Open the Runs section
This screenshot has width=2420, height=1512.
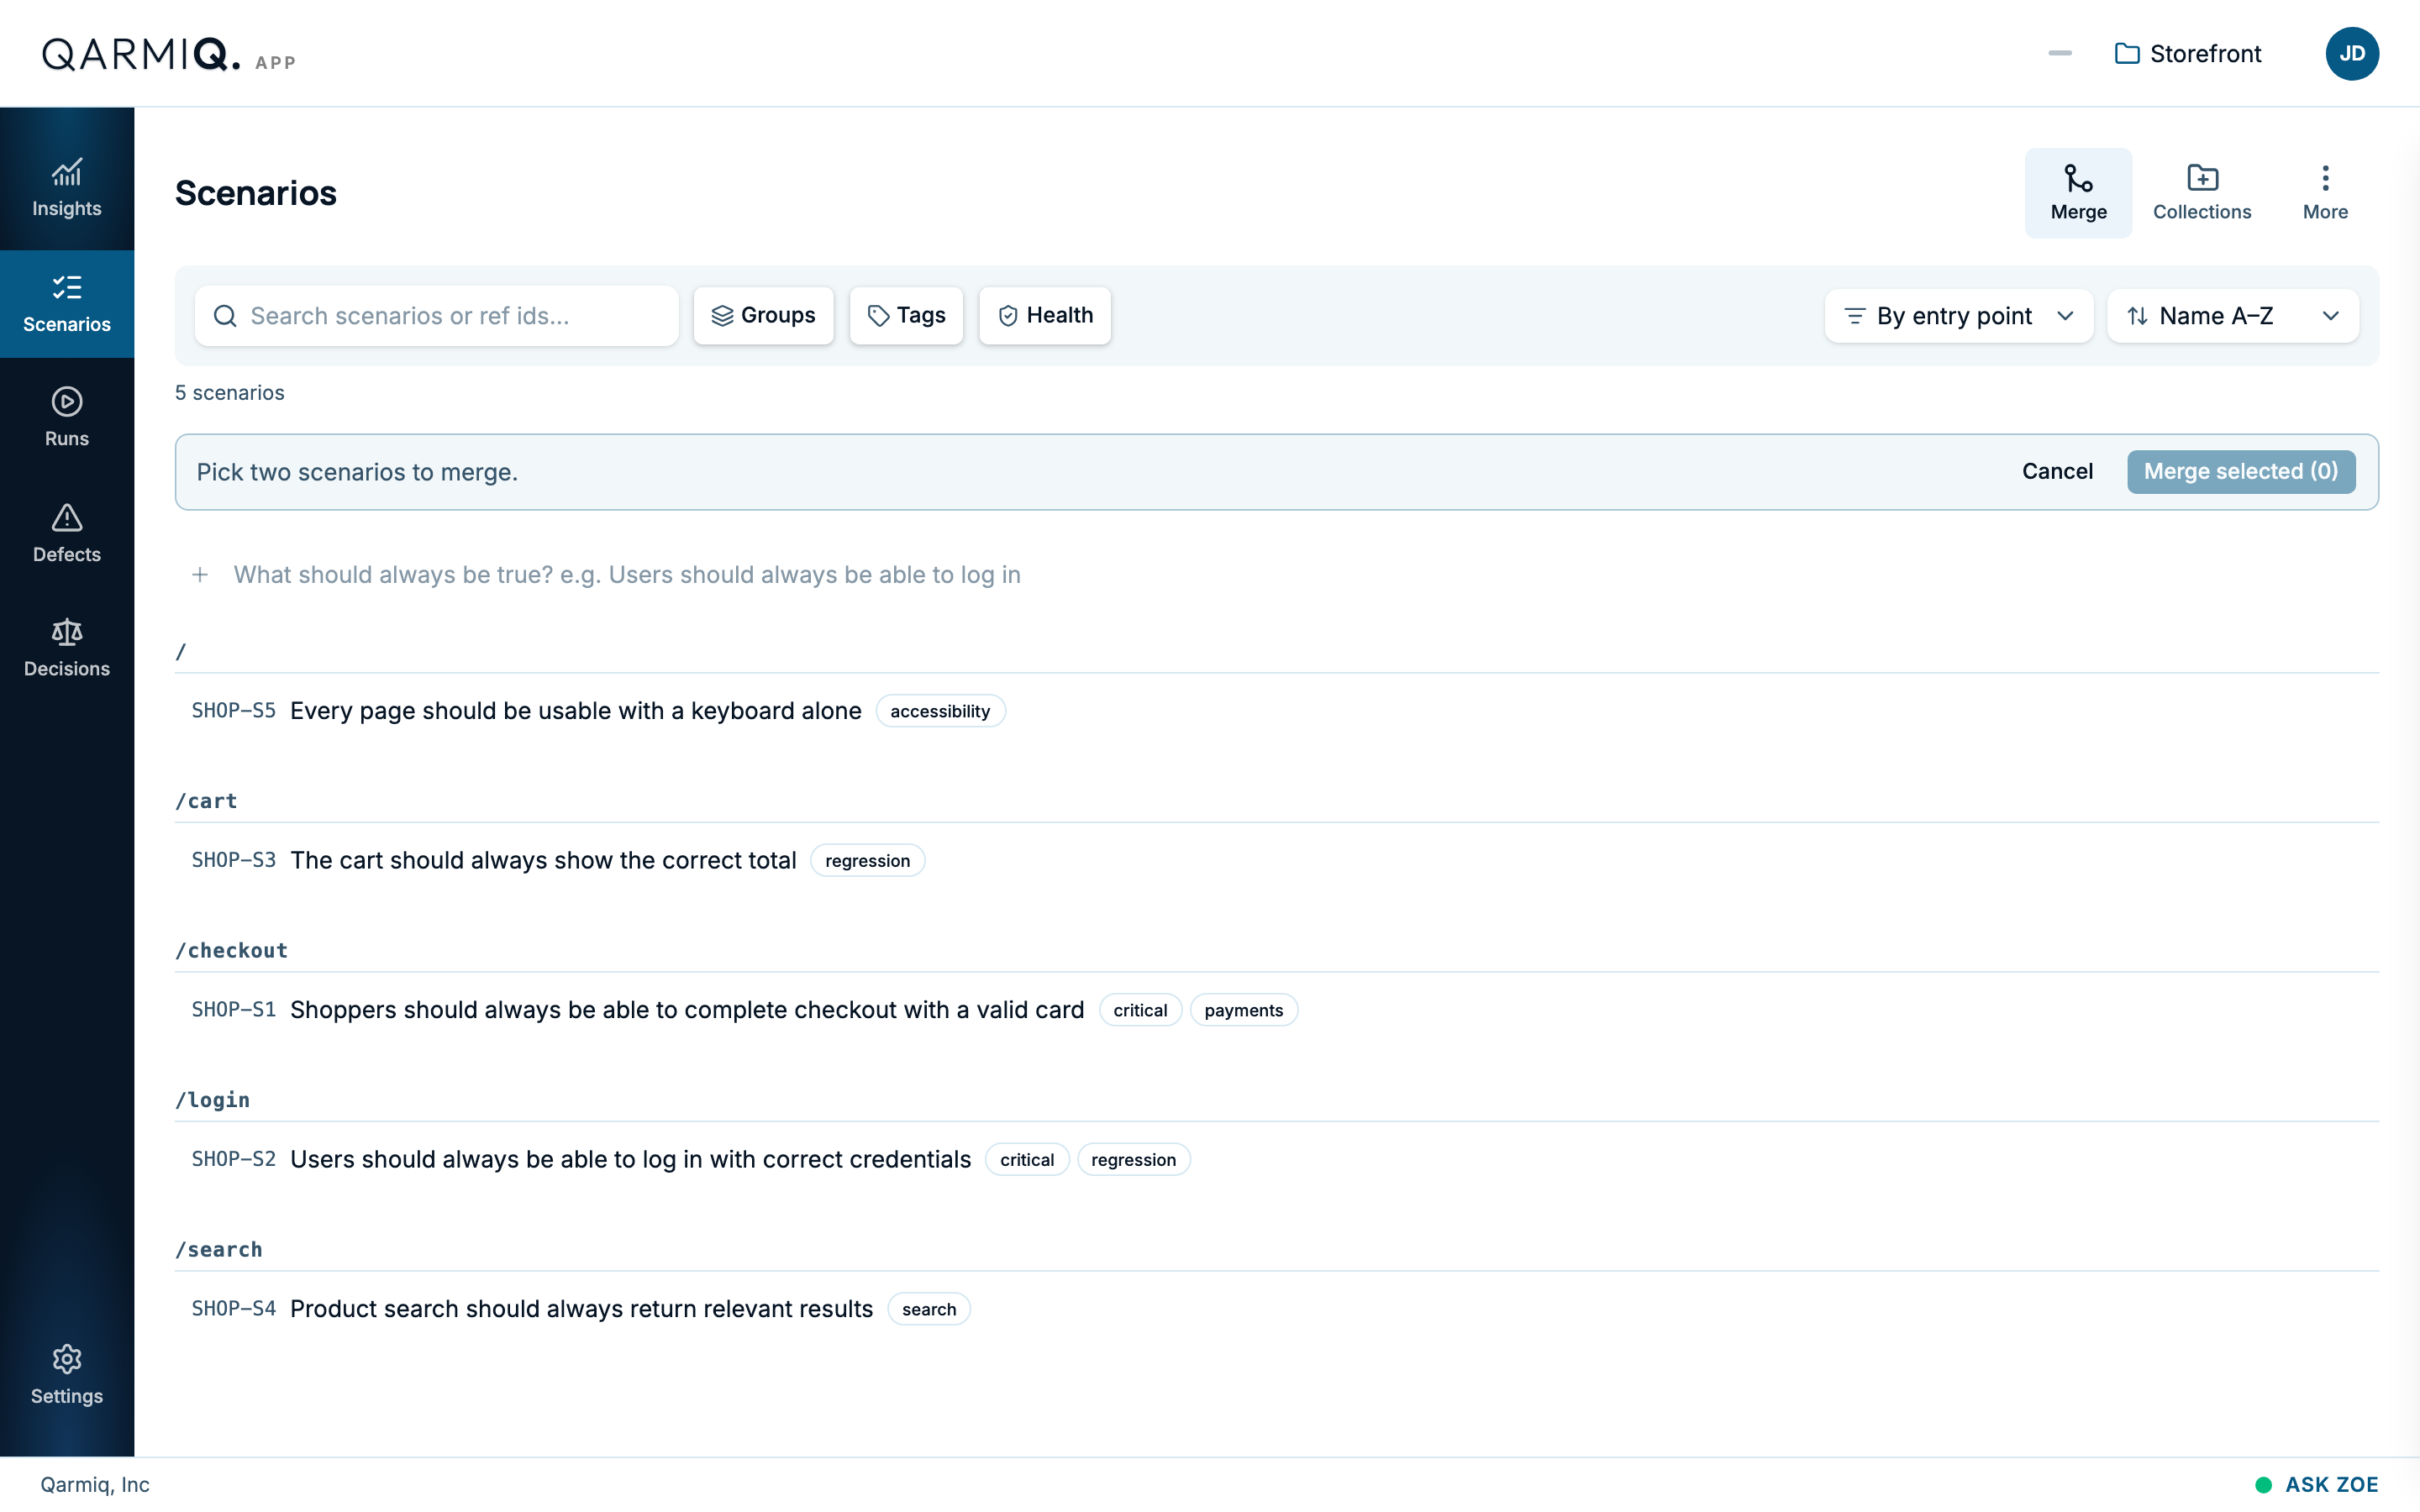click(x=67, y=418)
